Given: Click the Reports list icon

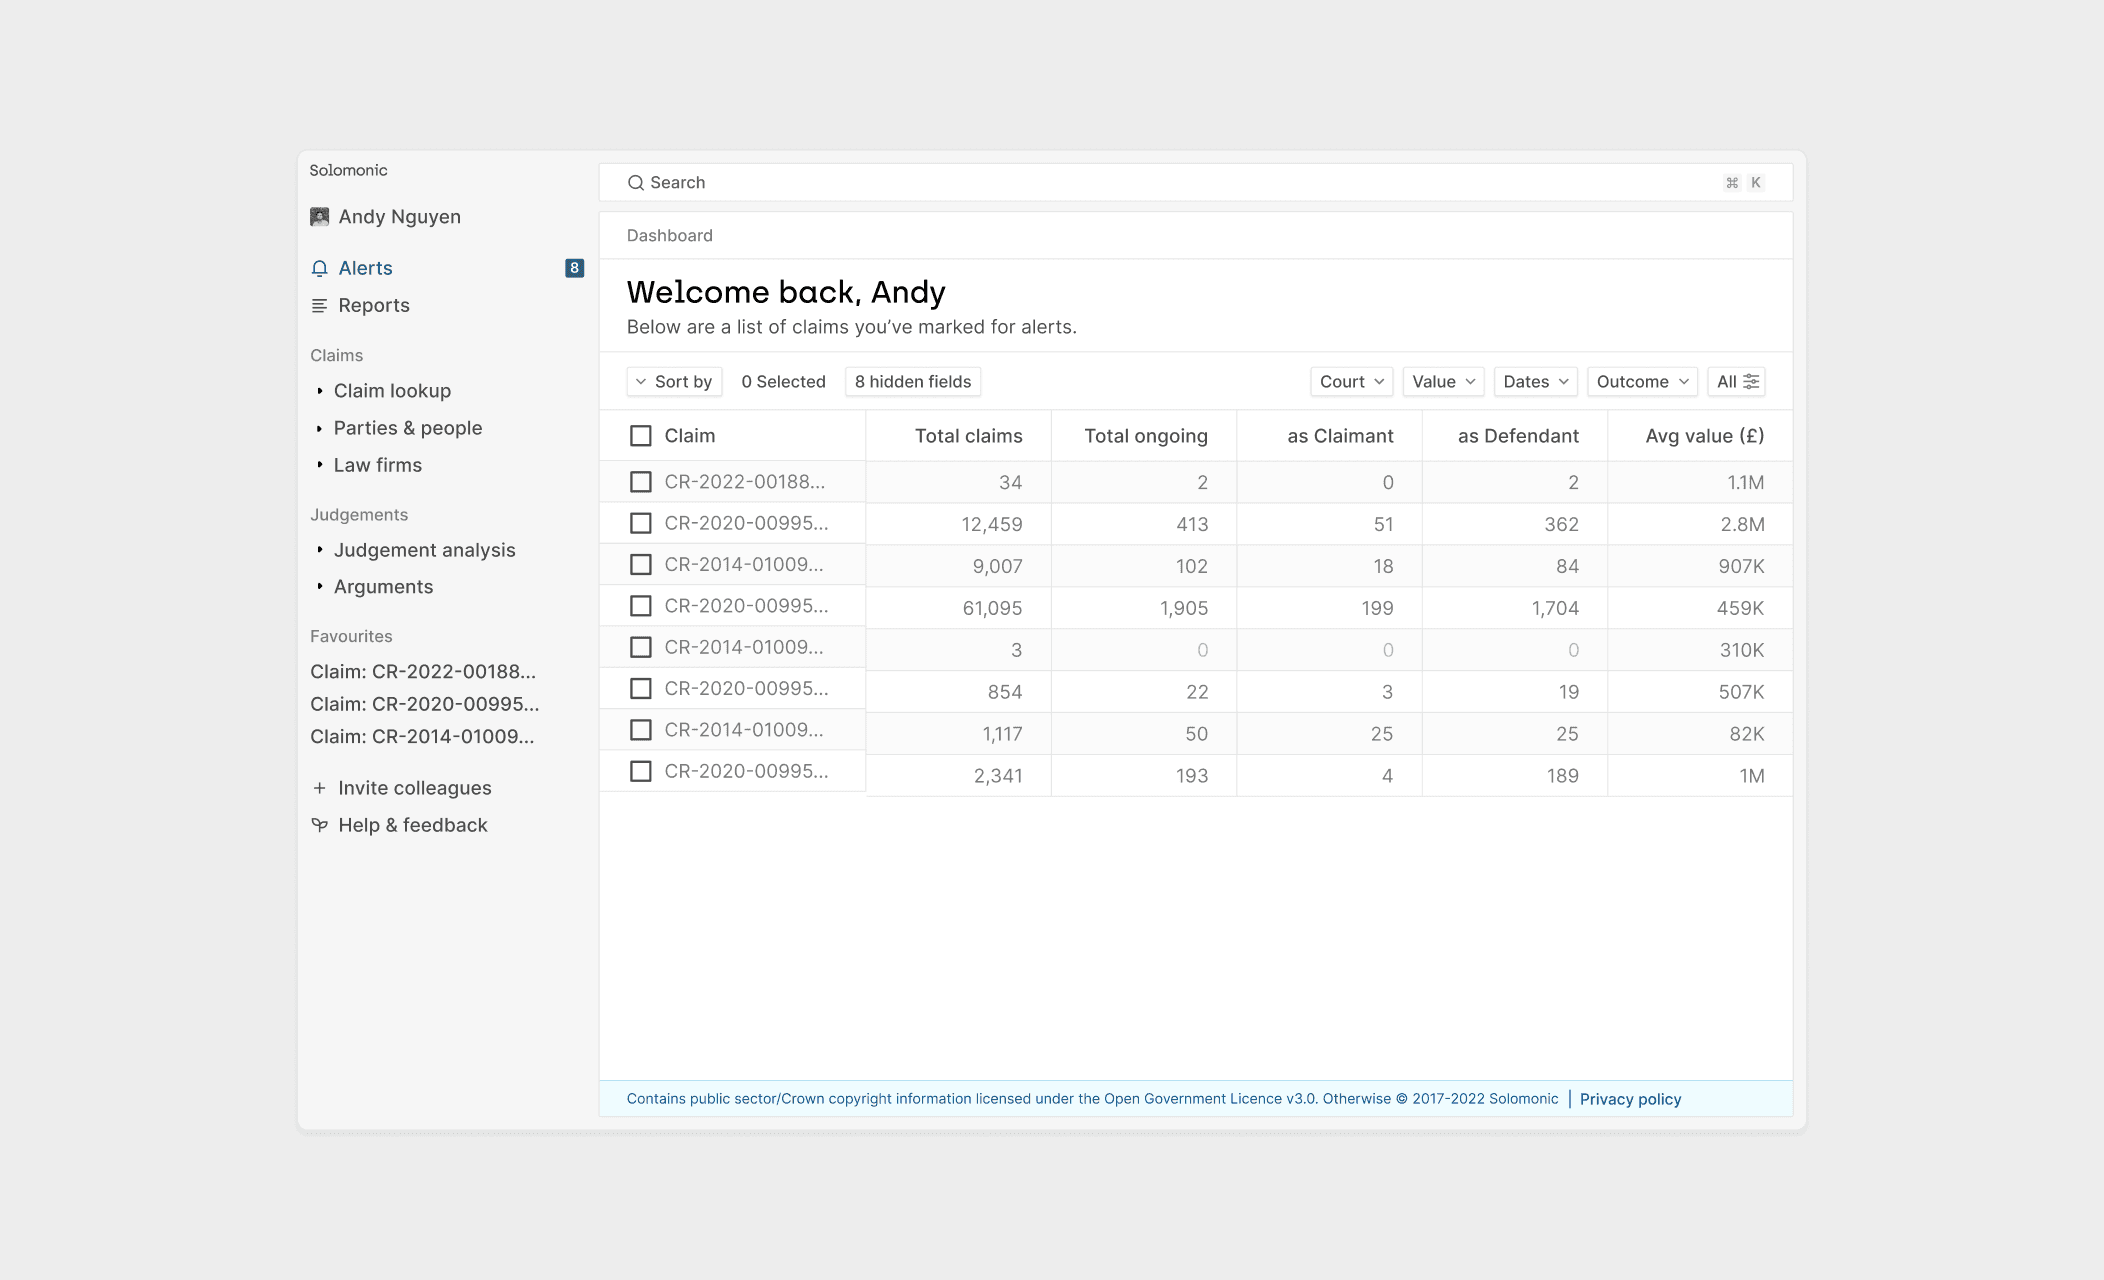Looking at the screenshot, I should coord(320,306).
